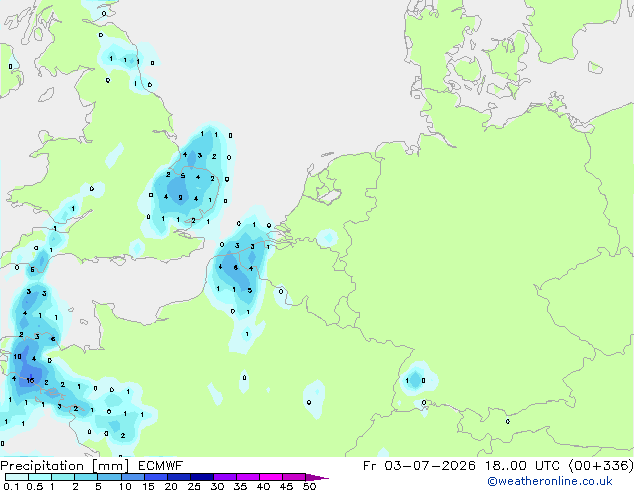Click the '50' legend scale label
Viewport: 634px width, 490px height.
(x=309, y=486)
